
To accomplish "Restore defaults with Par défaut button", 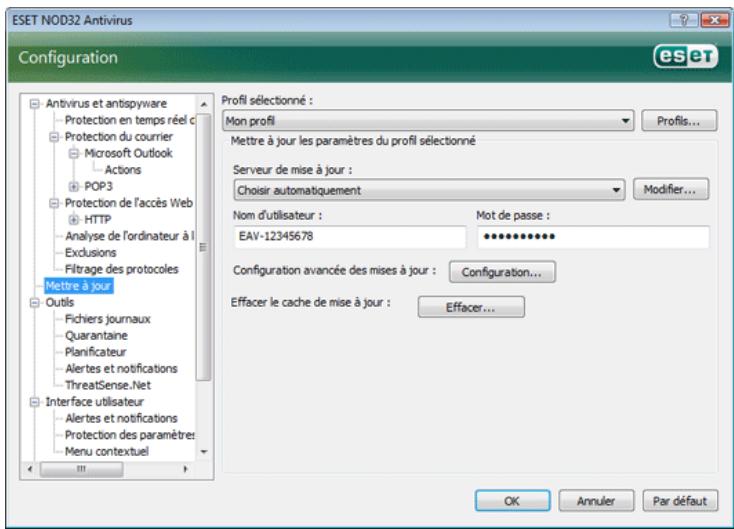I will point(680,501).
